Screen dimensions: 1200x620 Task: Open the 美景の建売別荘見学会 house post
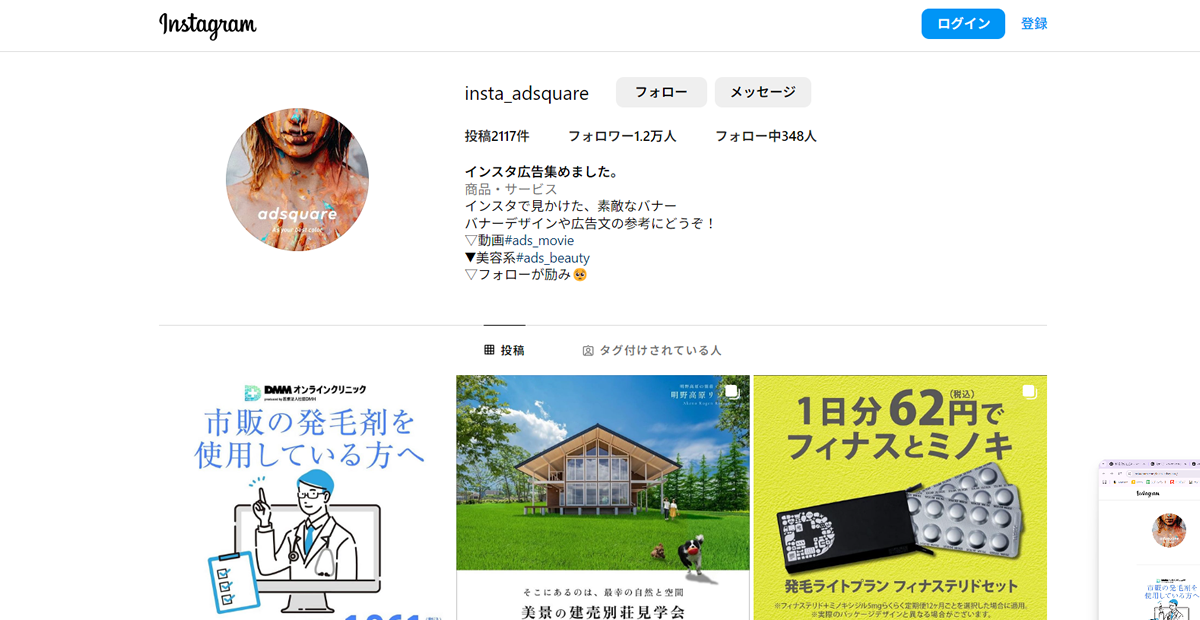tap(603, 498)
